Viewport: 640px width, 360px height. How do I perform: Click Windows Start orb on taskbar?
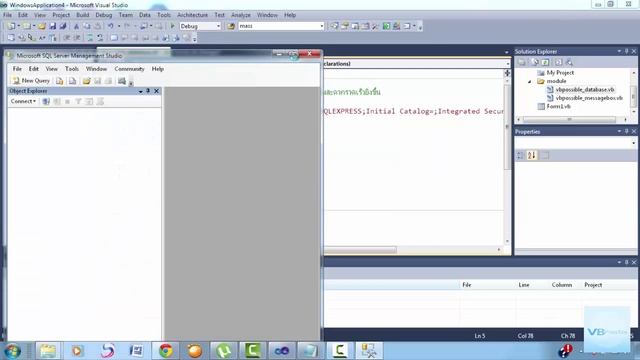coord(12,351)
